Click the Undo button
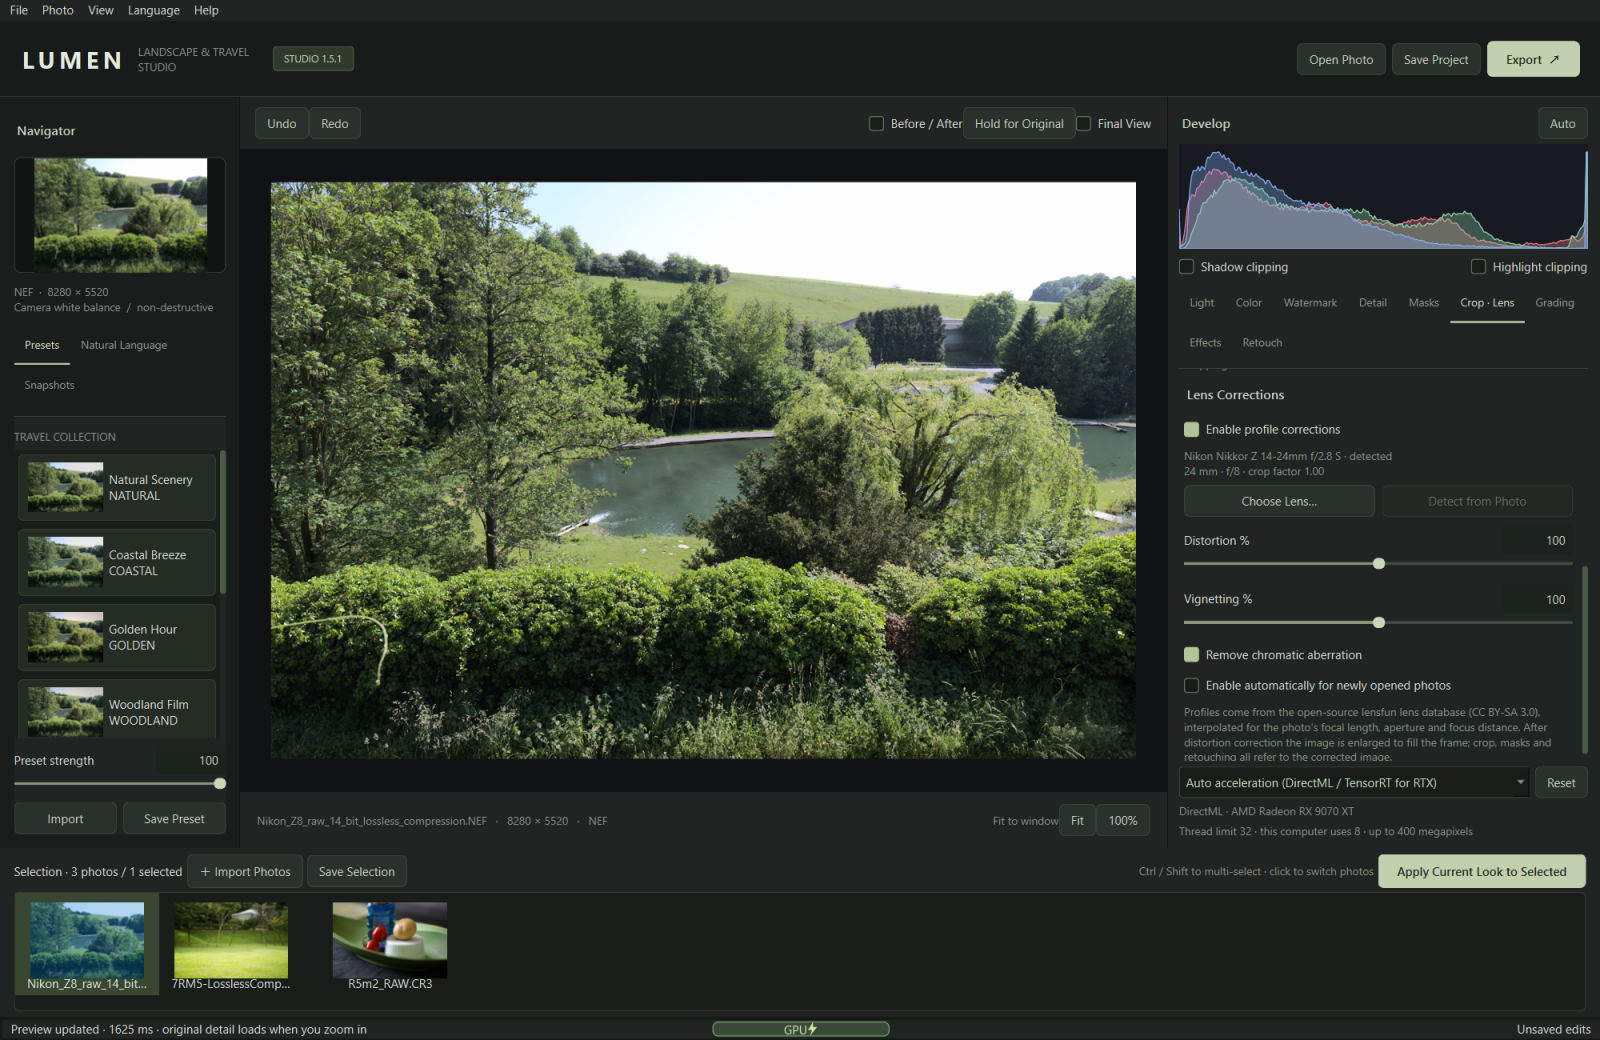The height and width of the screenshot is (1040, 1600). tap(282, 124)
